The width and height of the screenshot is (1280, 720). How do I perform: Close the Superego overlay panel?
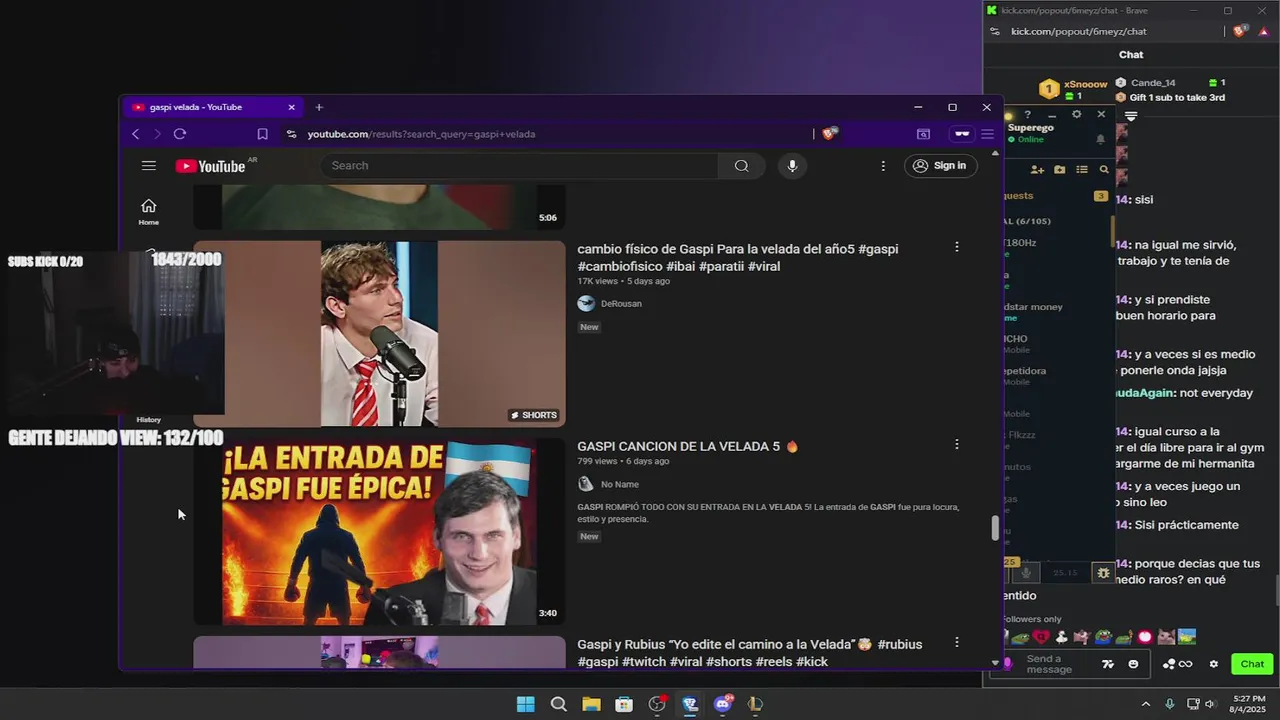coord(1101,114)
